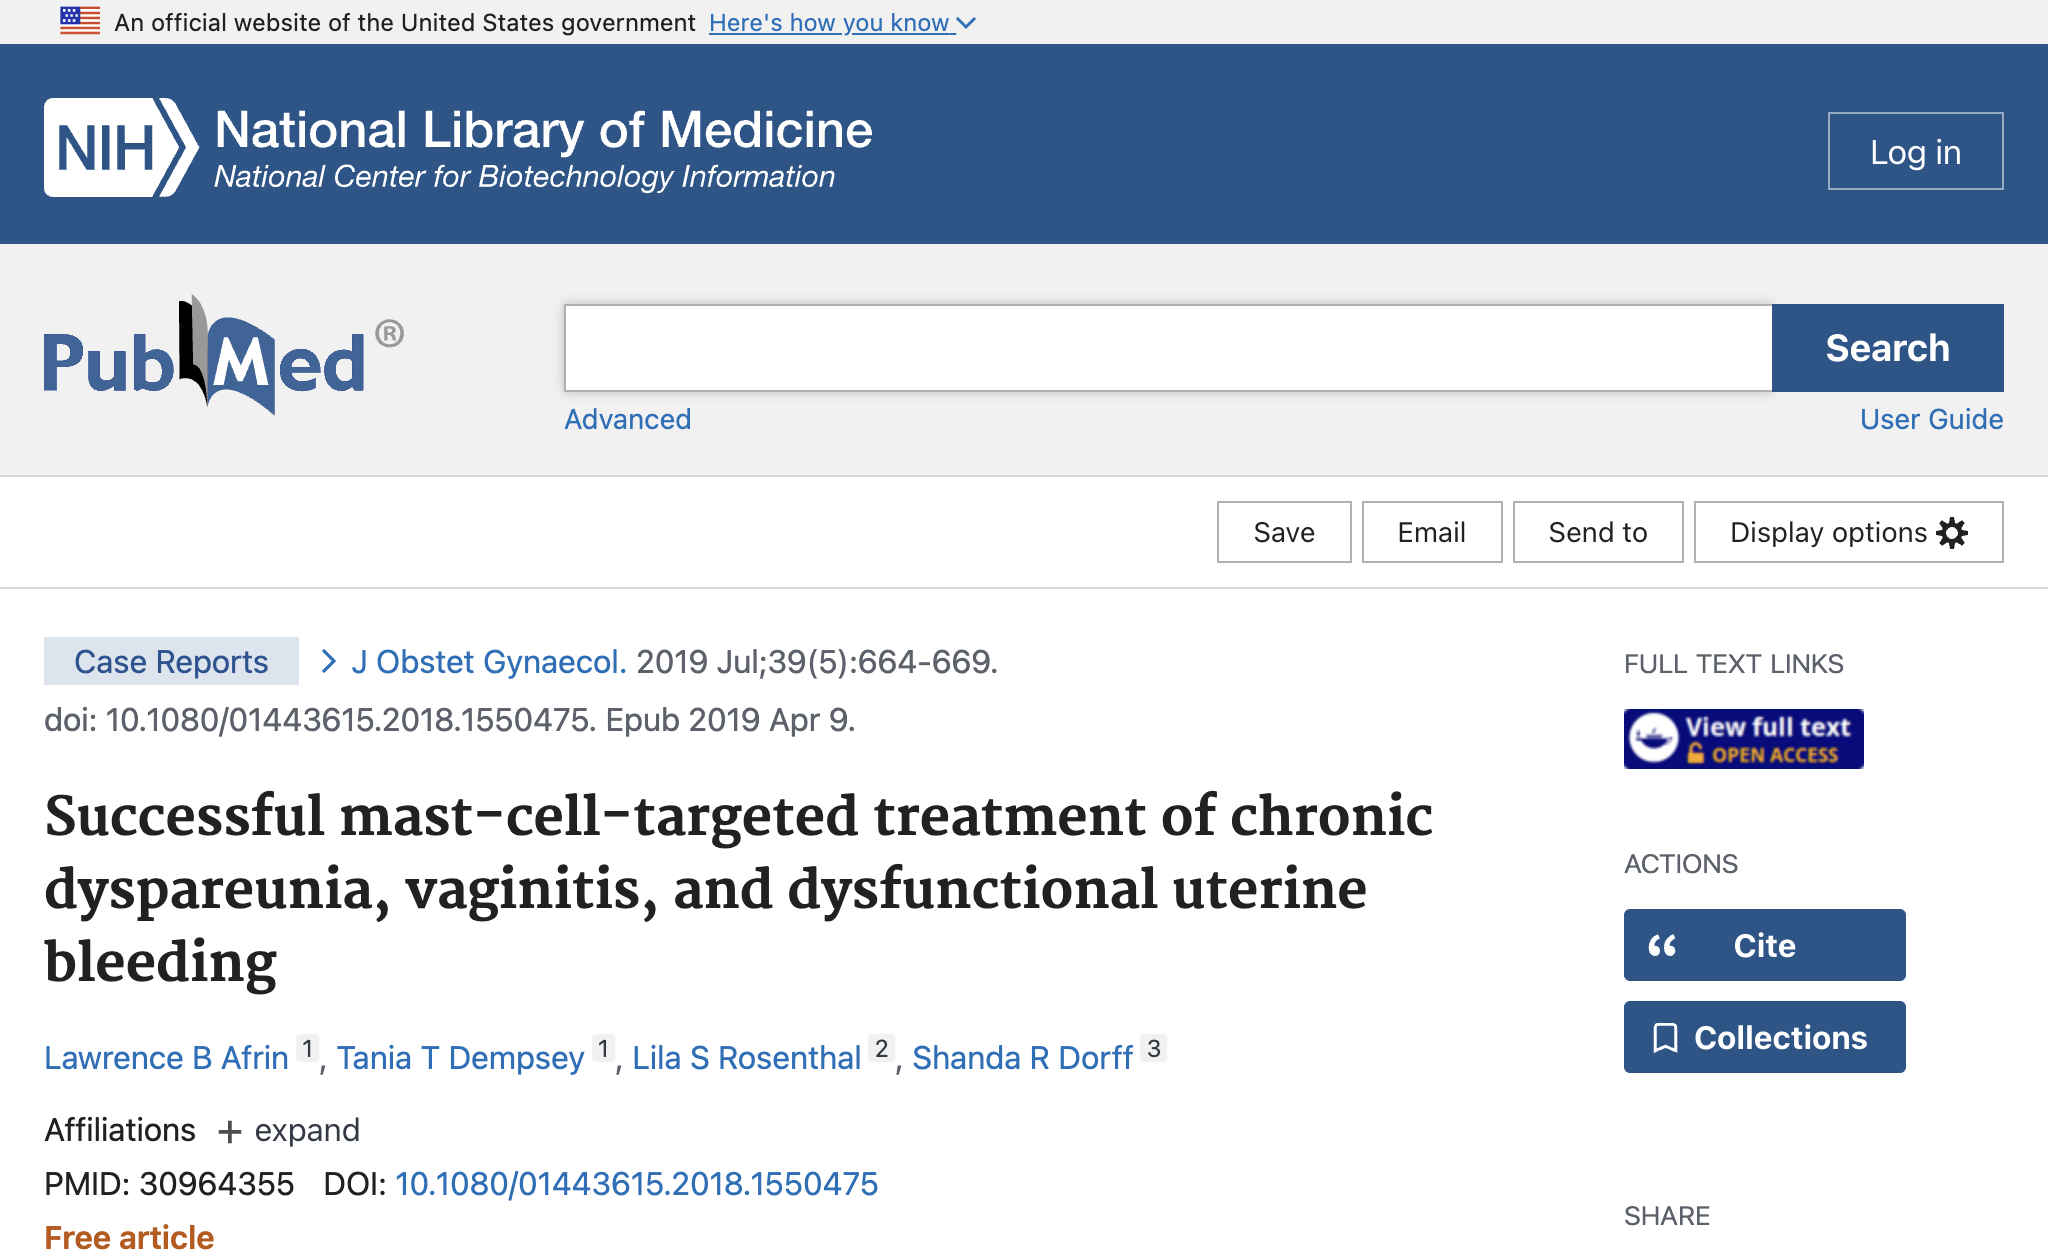The image size is (2048, 1258).
Task: Open author Shanda R Dorff
Action: 1022,1058
